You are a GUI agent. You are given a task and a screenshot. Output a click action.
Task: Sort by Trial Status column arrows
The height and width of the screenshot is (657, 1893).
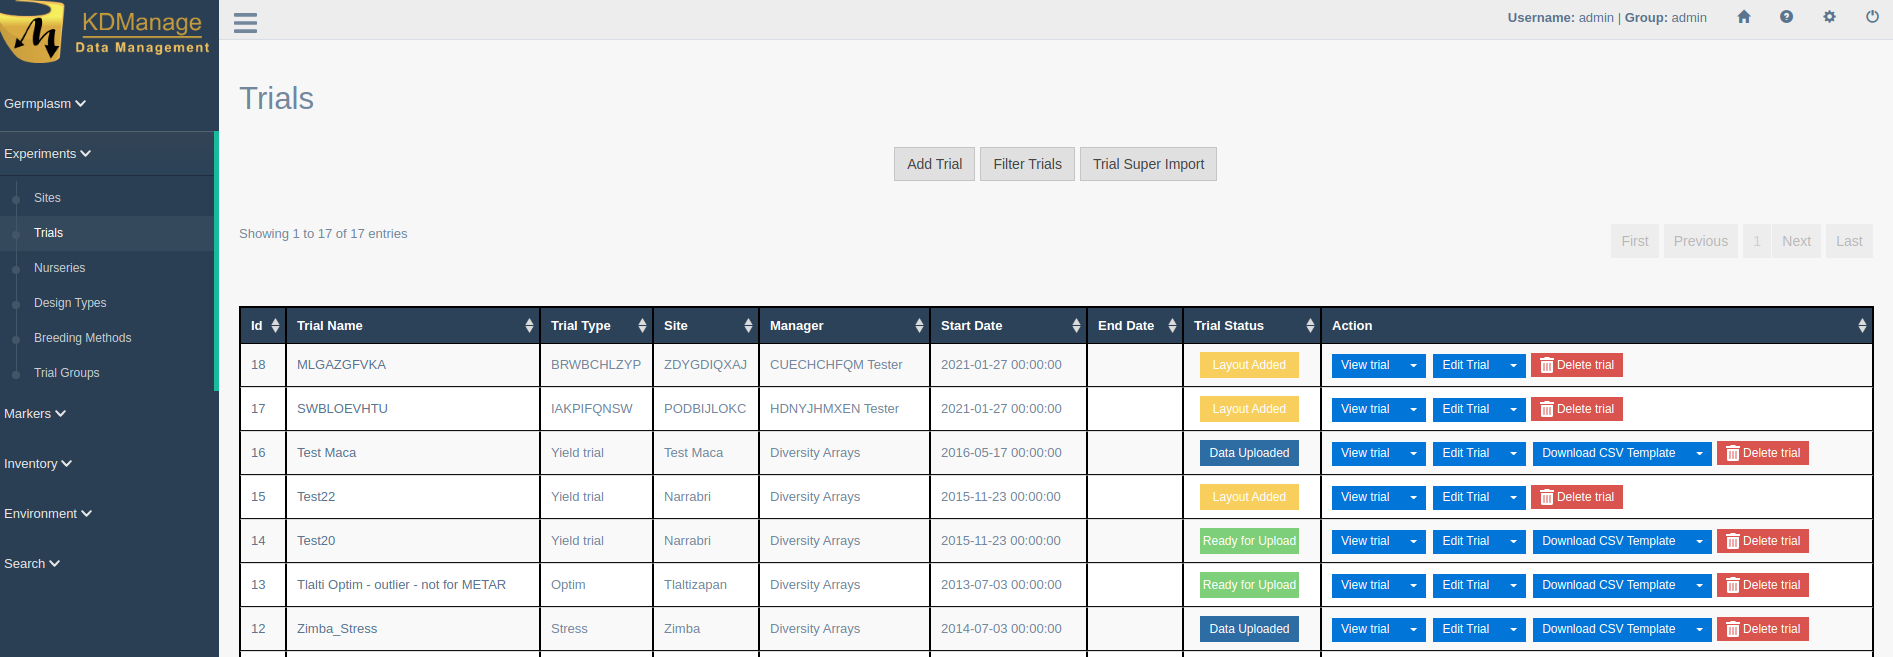[x=1310, y=326]
